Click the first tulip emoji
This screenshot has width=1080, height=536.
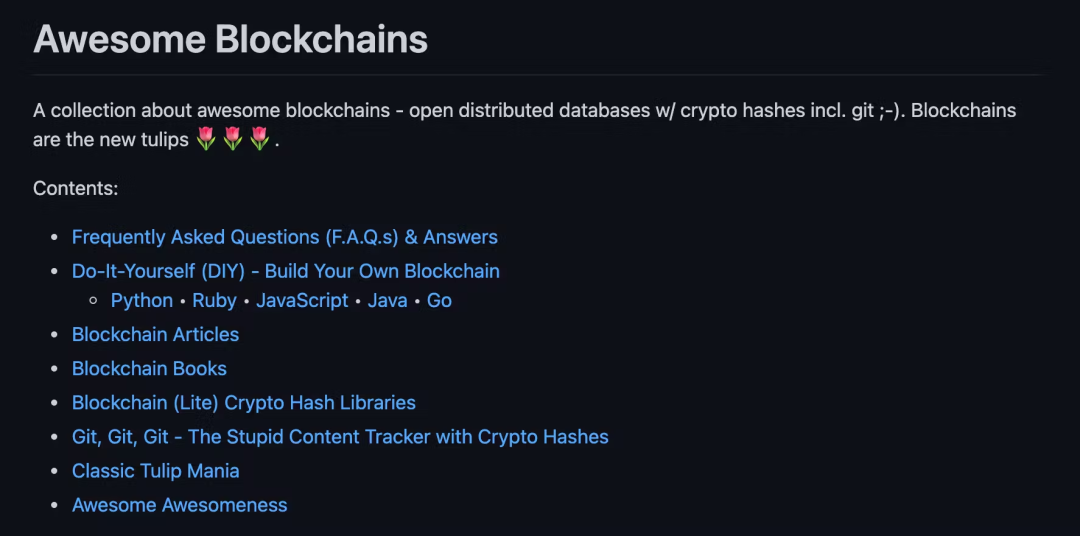[x=206, y=139]
